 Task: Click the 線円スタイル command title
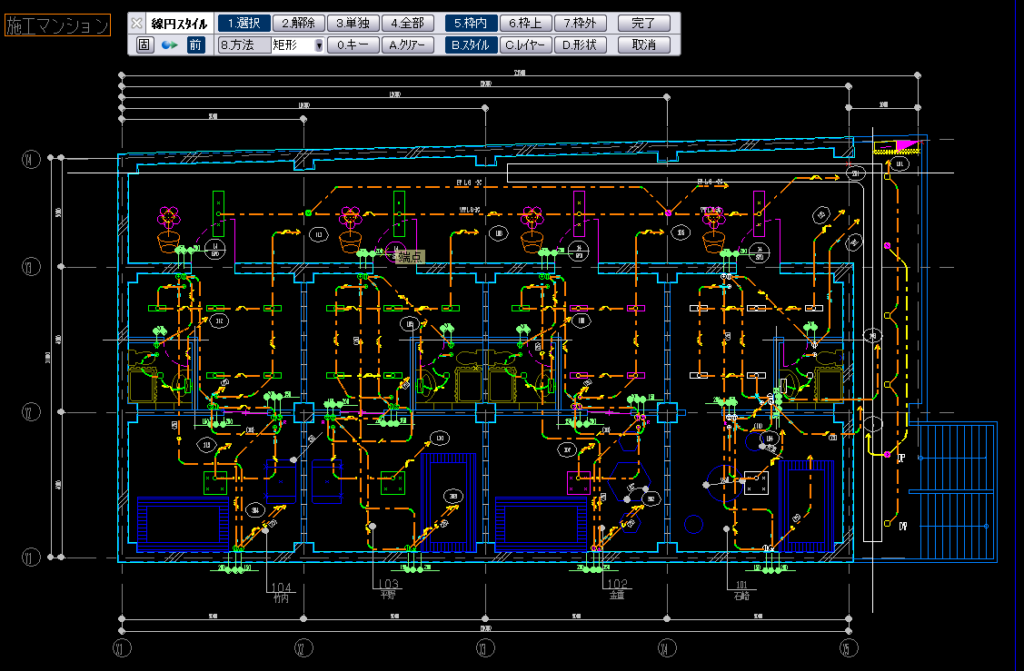click(179, 24)
